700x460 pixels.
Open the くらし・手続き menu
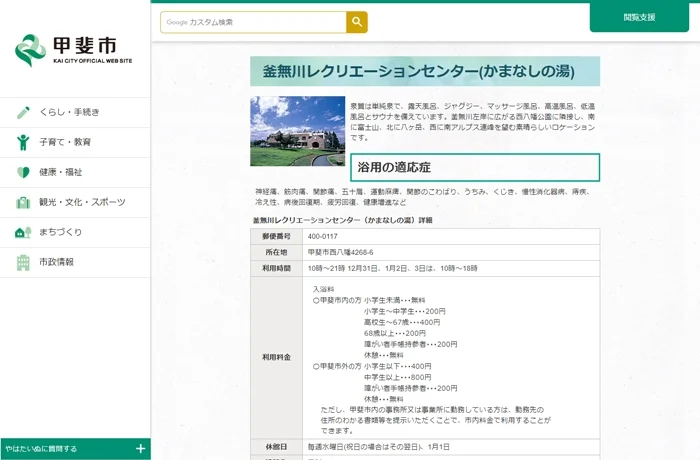pyautogui.click(x=75, y=112)
